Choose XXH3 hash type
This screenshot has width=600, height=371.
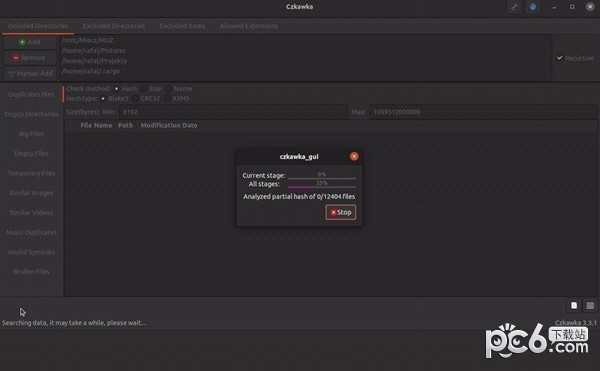pyautogui.click(x=177, y=98)
